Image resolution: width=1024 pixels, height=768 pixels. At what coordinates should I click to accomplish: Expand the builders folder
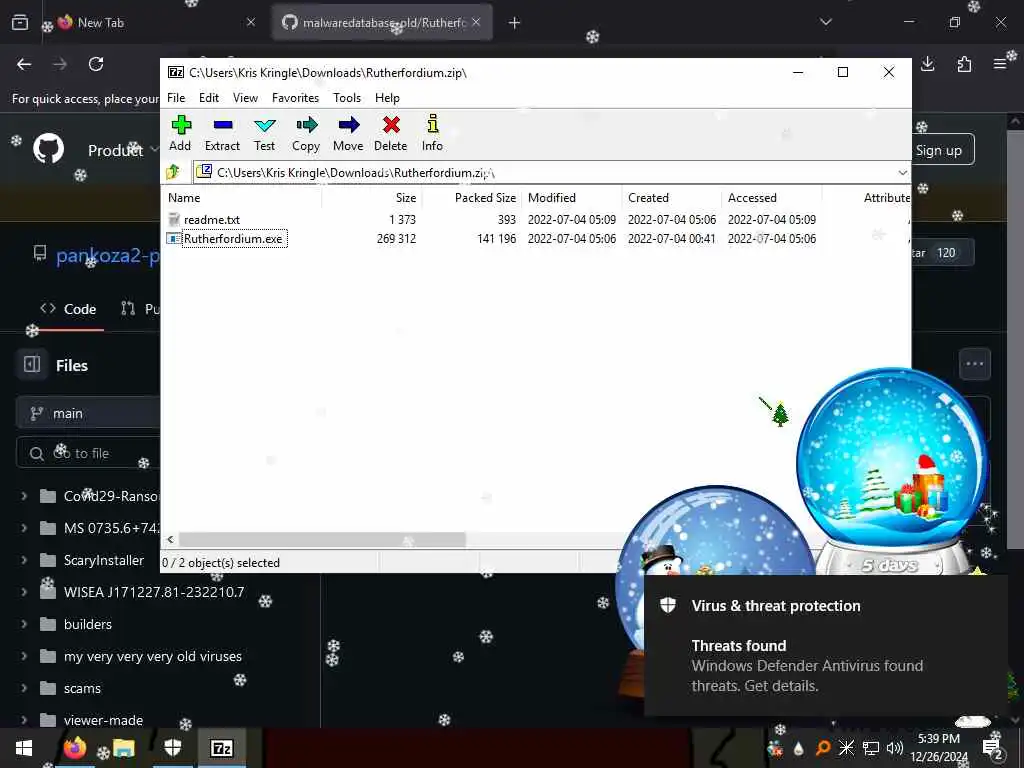pos(24,624)
